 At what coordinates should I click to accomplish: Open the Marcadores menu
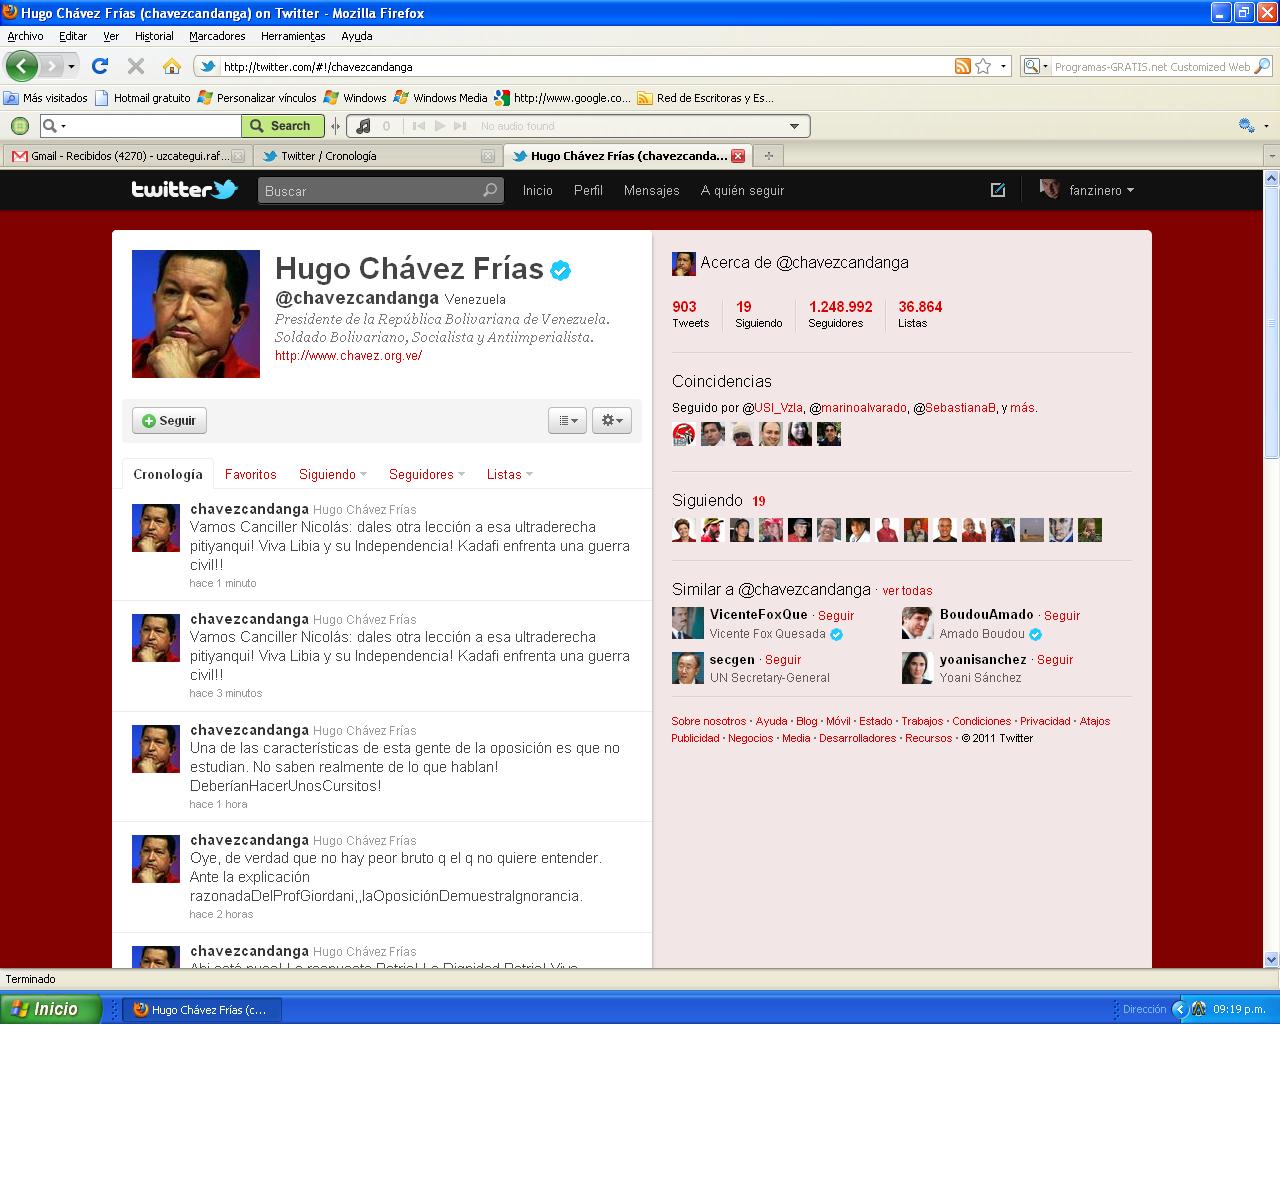click(217, 36)
